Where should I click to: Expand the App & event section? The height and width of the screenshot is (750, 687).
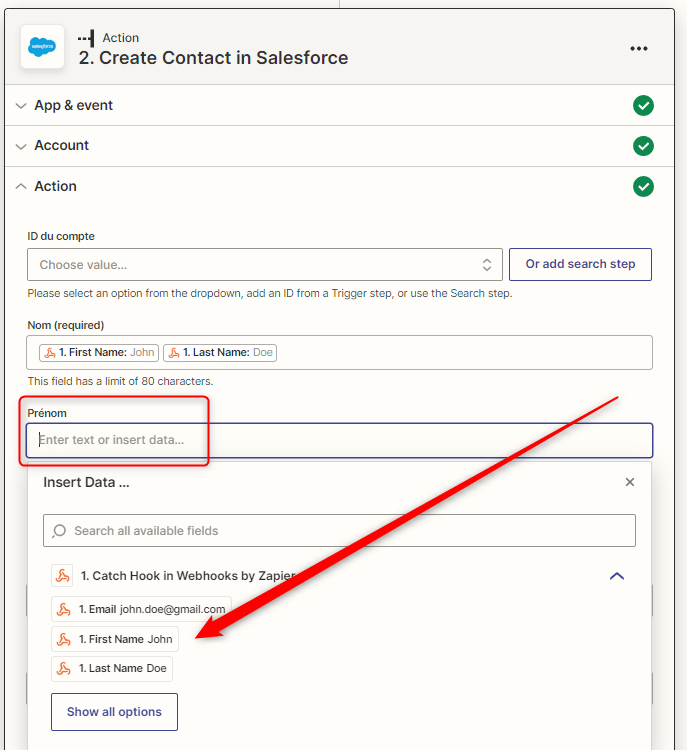coord(21,106)
